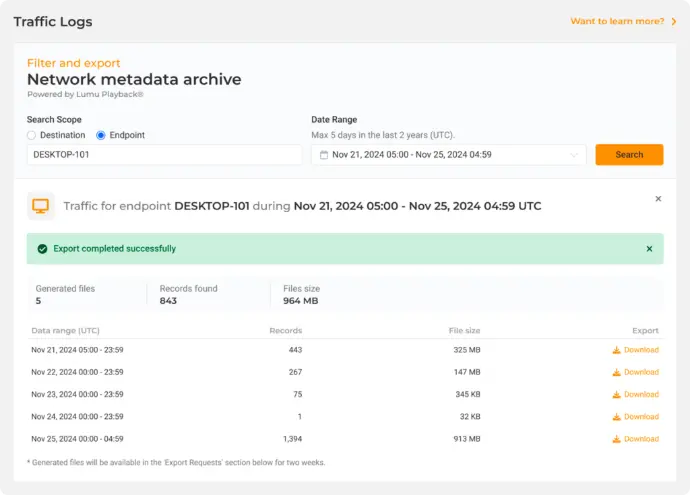Dismiss the export completed successfully banner

tap(649, 249)
